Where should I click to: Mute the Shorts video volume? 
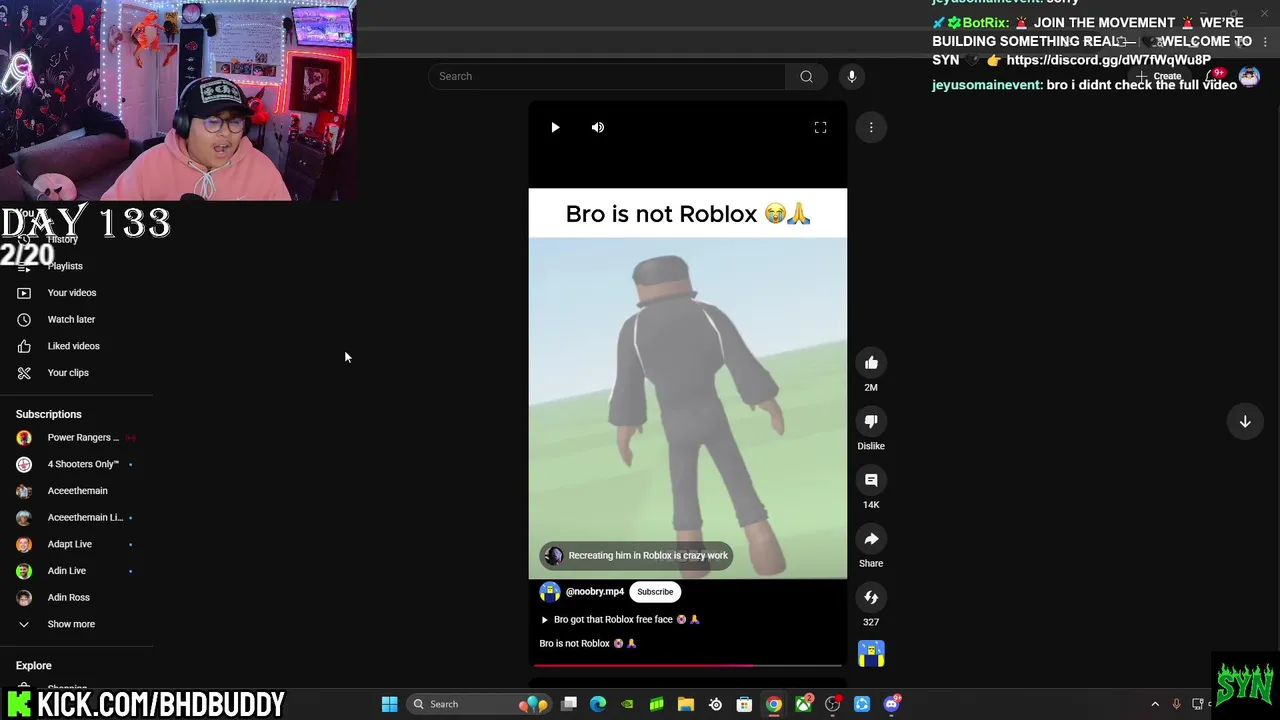(598, 127)
